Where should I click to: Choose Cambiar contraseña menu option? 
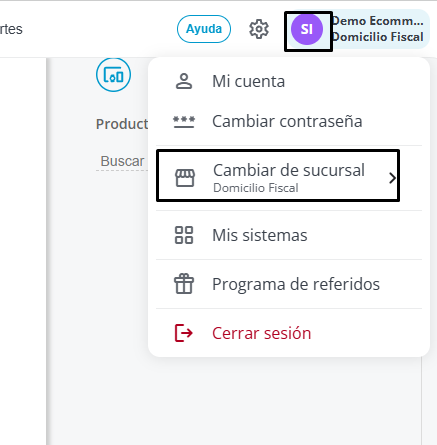point(289,121)
